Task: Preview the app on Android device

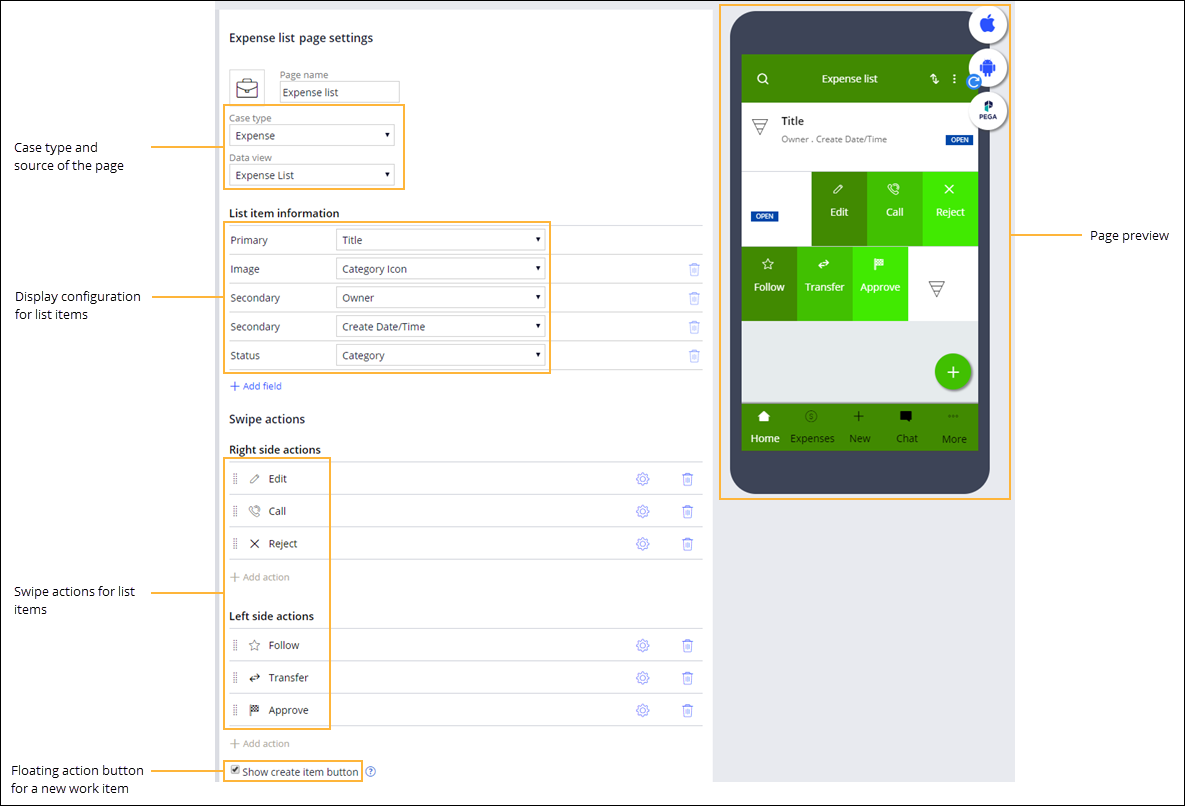Action: tap(986, 67)
